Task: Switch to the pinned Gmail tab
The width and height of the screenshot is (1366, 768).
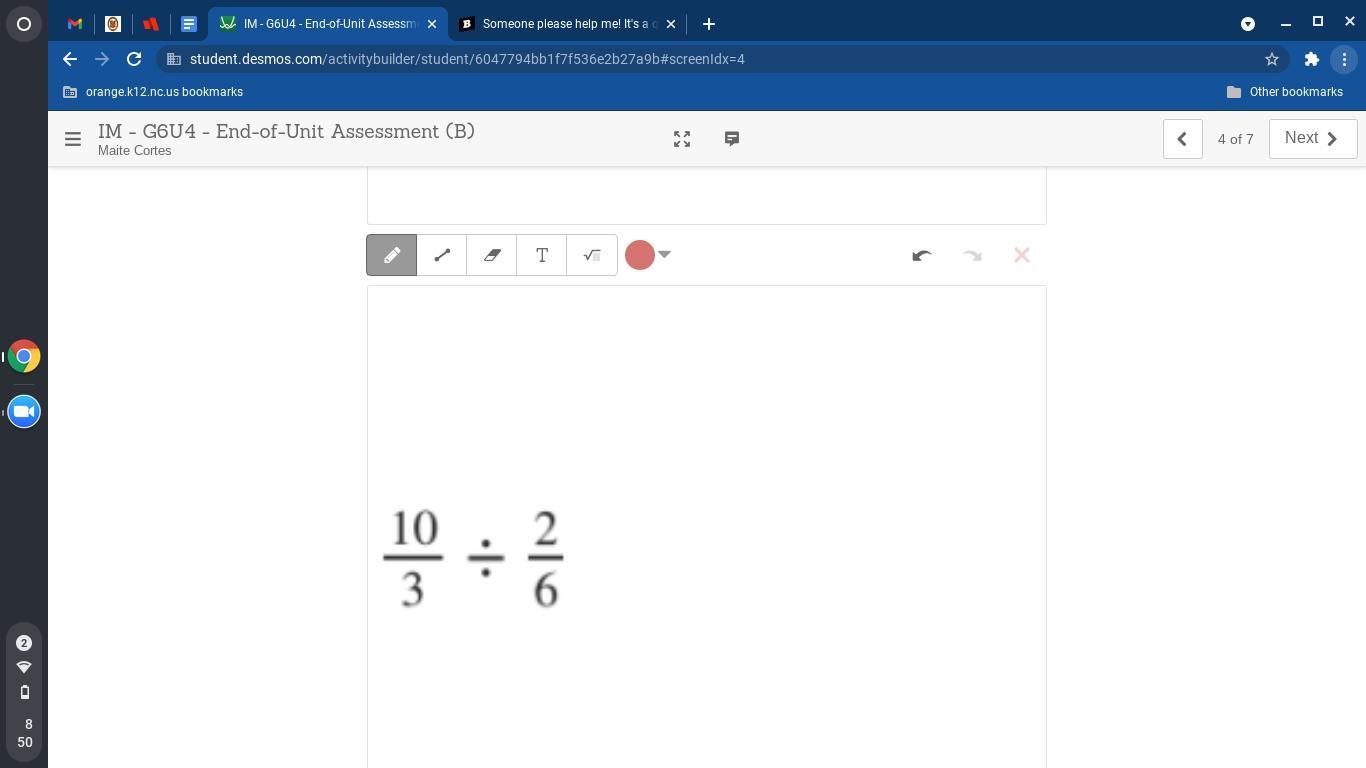Action: coord(75,24)
